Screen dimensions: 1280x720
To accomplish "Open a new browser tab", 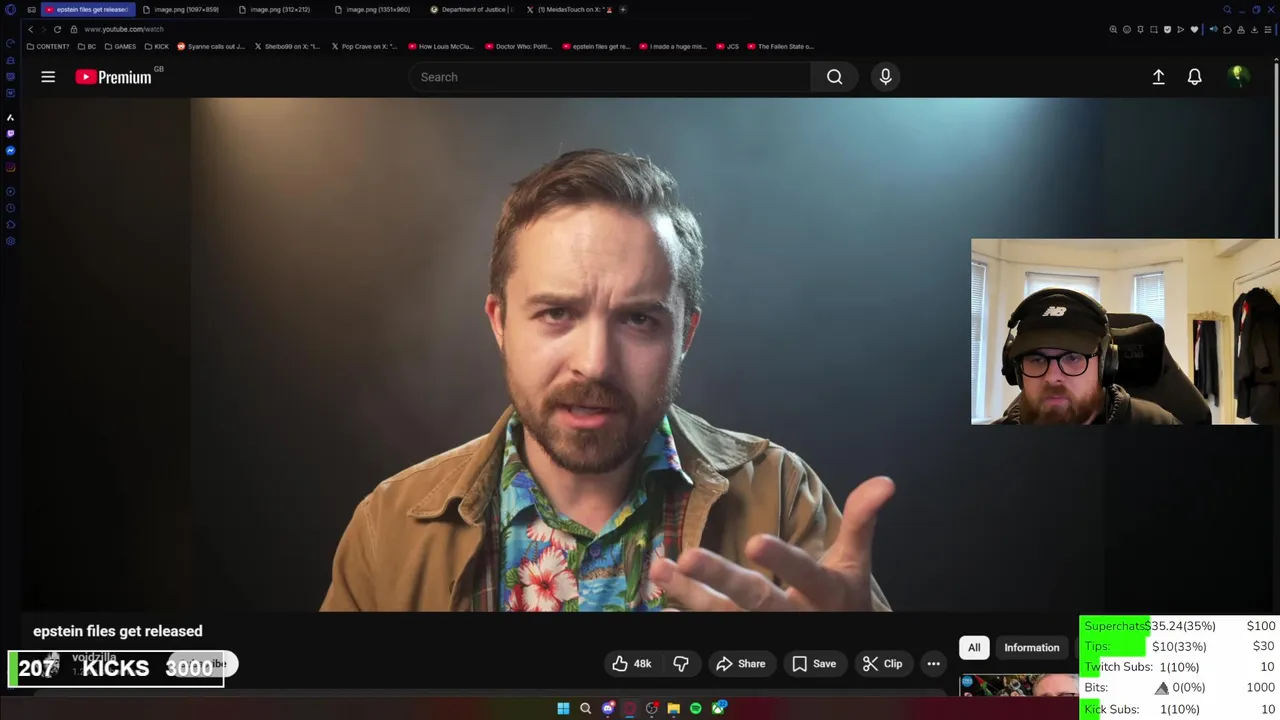I will point(623,9).
